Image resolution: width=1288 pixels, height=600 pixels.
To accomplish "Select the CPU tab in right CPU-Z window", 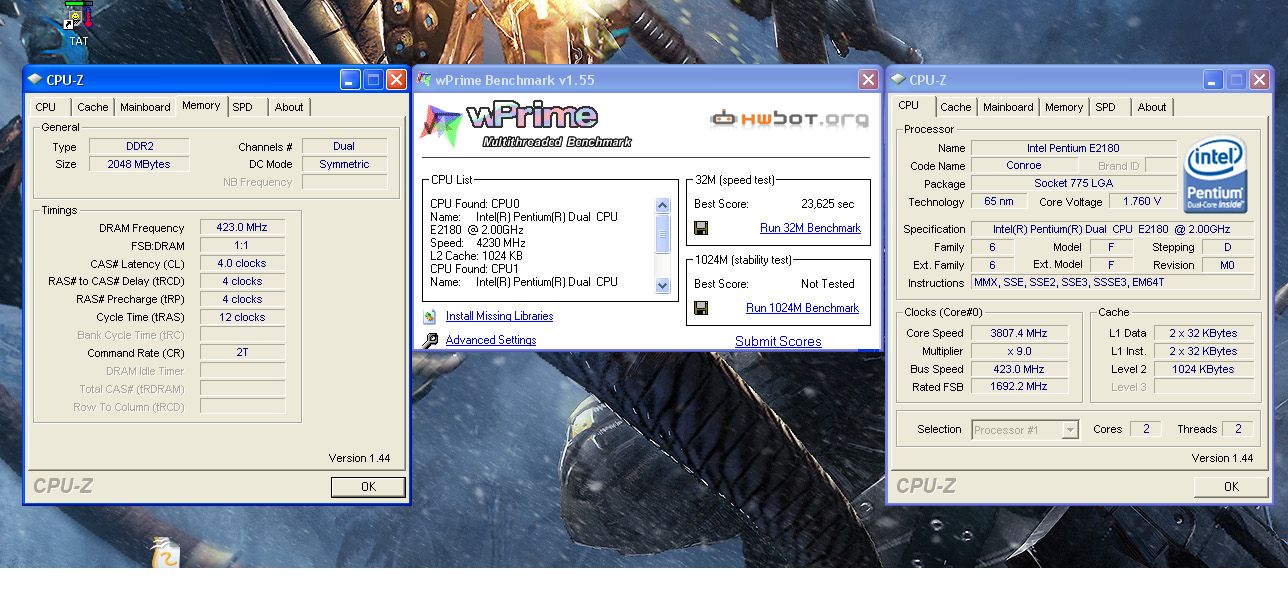I will tap(909, 105).
